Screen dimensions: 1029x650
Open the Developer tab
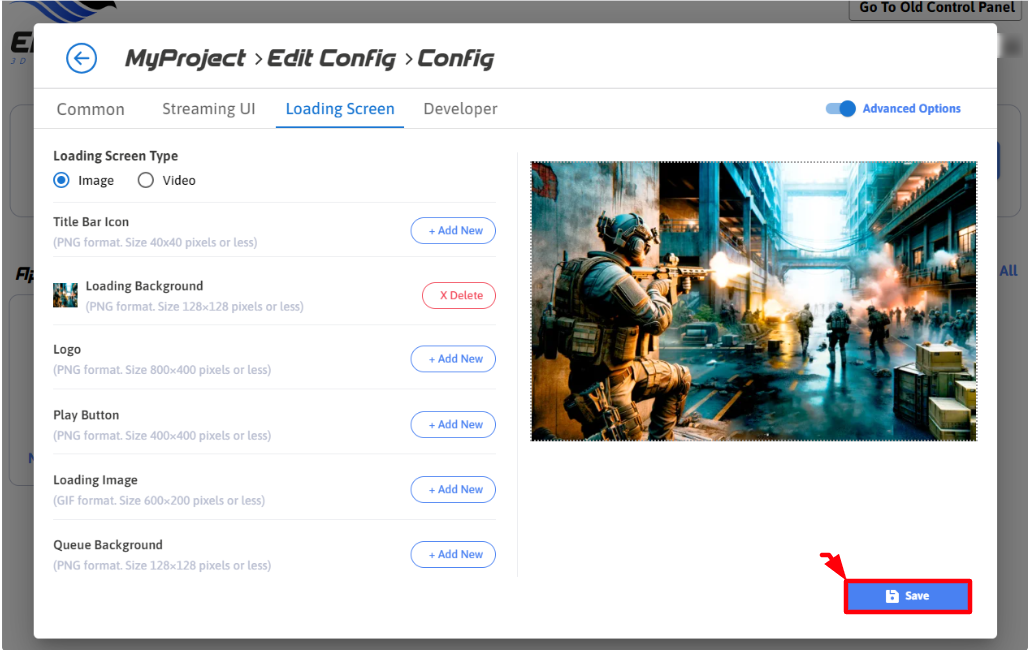(x=460, y=109)
